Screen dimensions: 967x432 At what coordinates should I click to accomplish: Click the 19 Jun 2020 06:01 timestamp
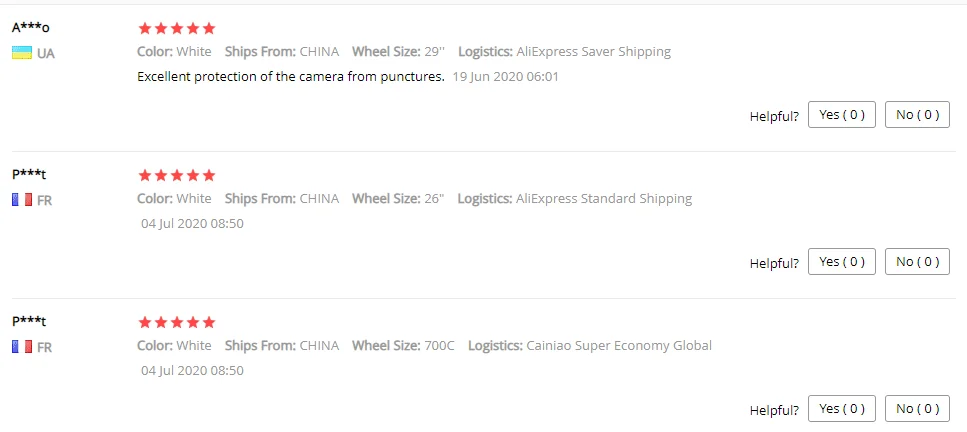(505, 76)
